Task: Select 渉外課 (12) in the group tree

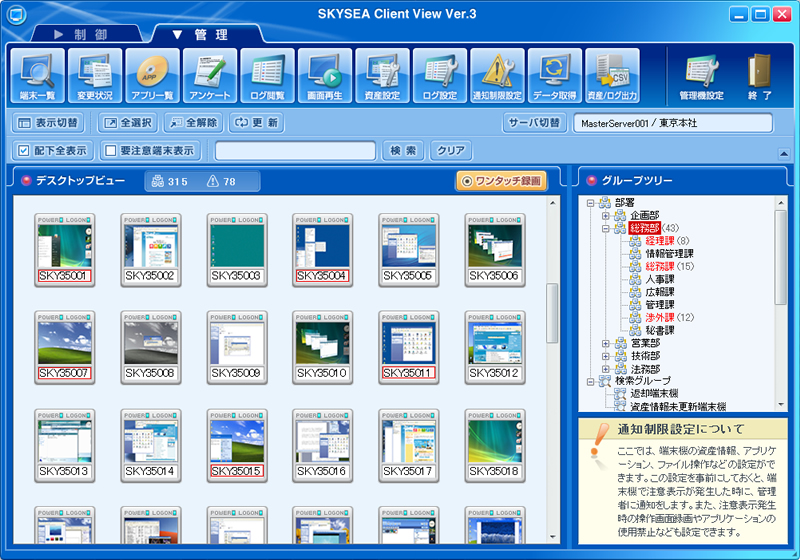Action: click(669, 317)
